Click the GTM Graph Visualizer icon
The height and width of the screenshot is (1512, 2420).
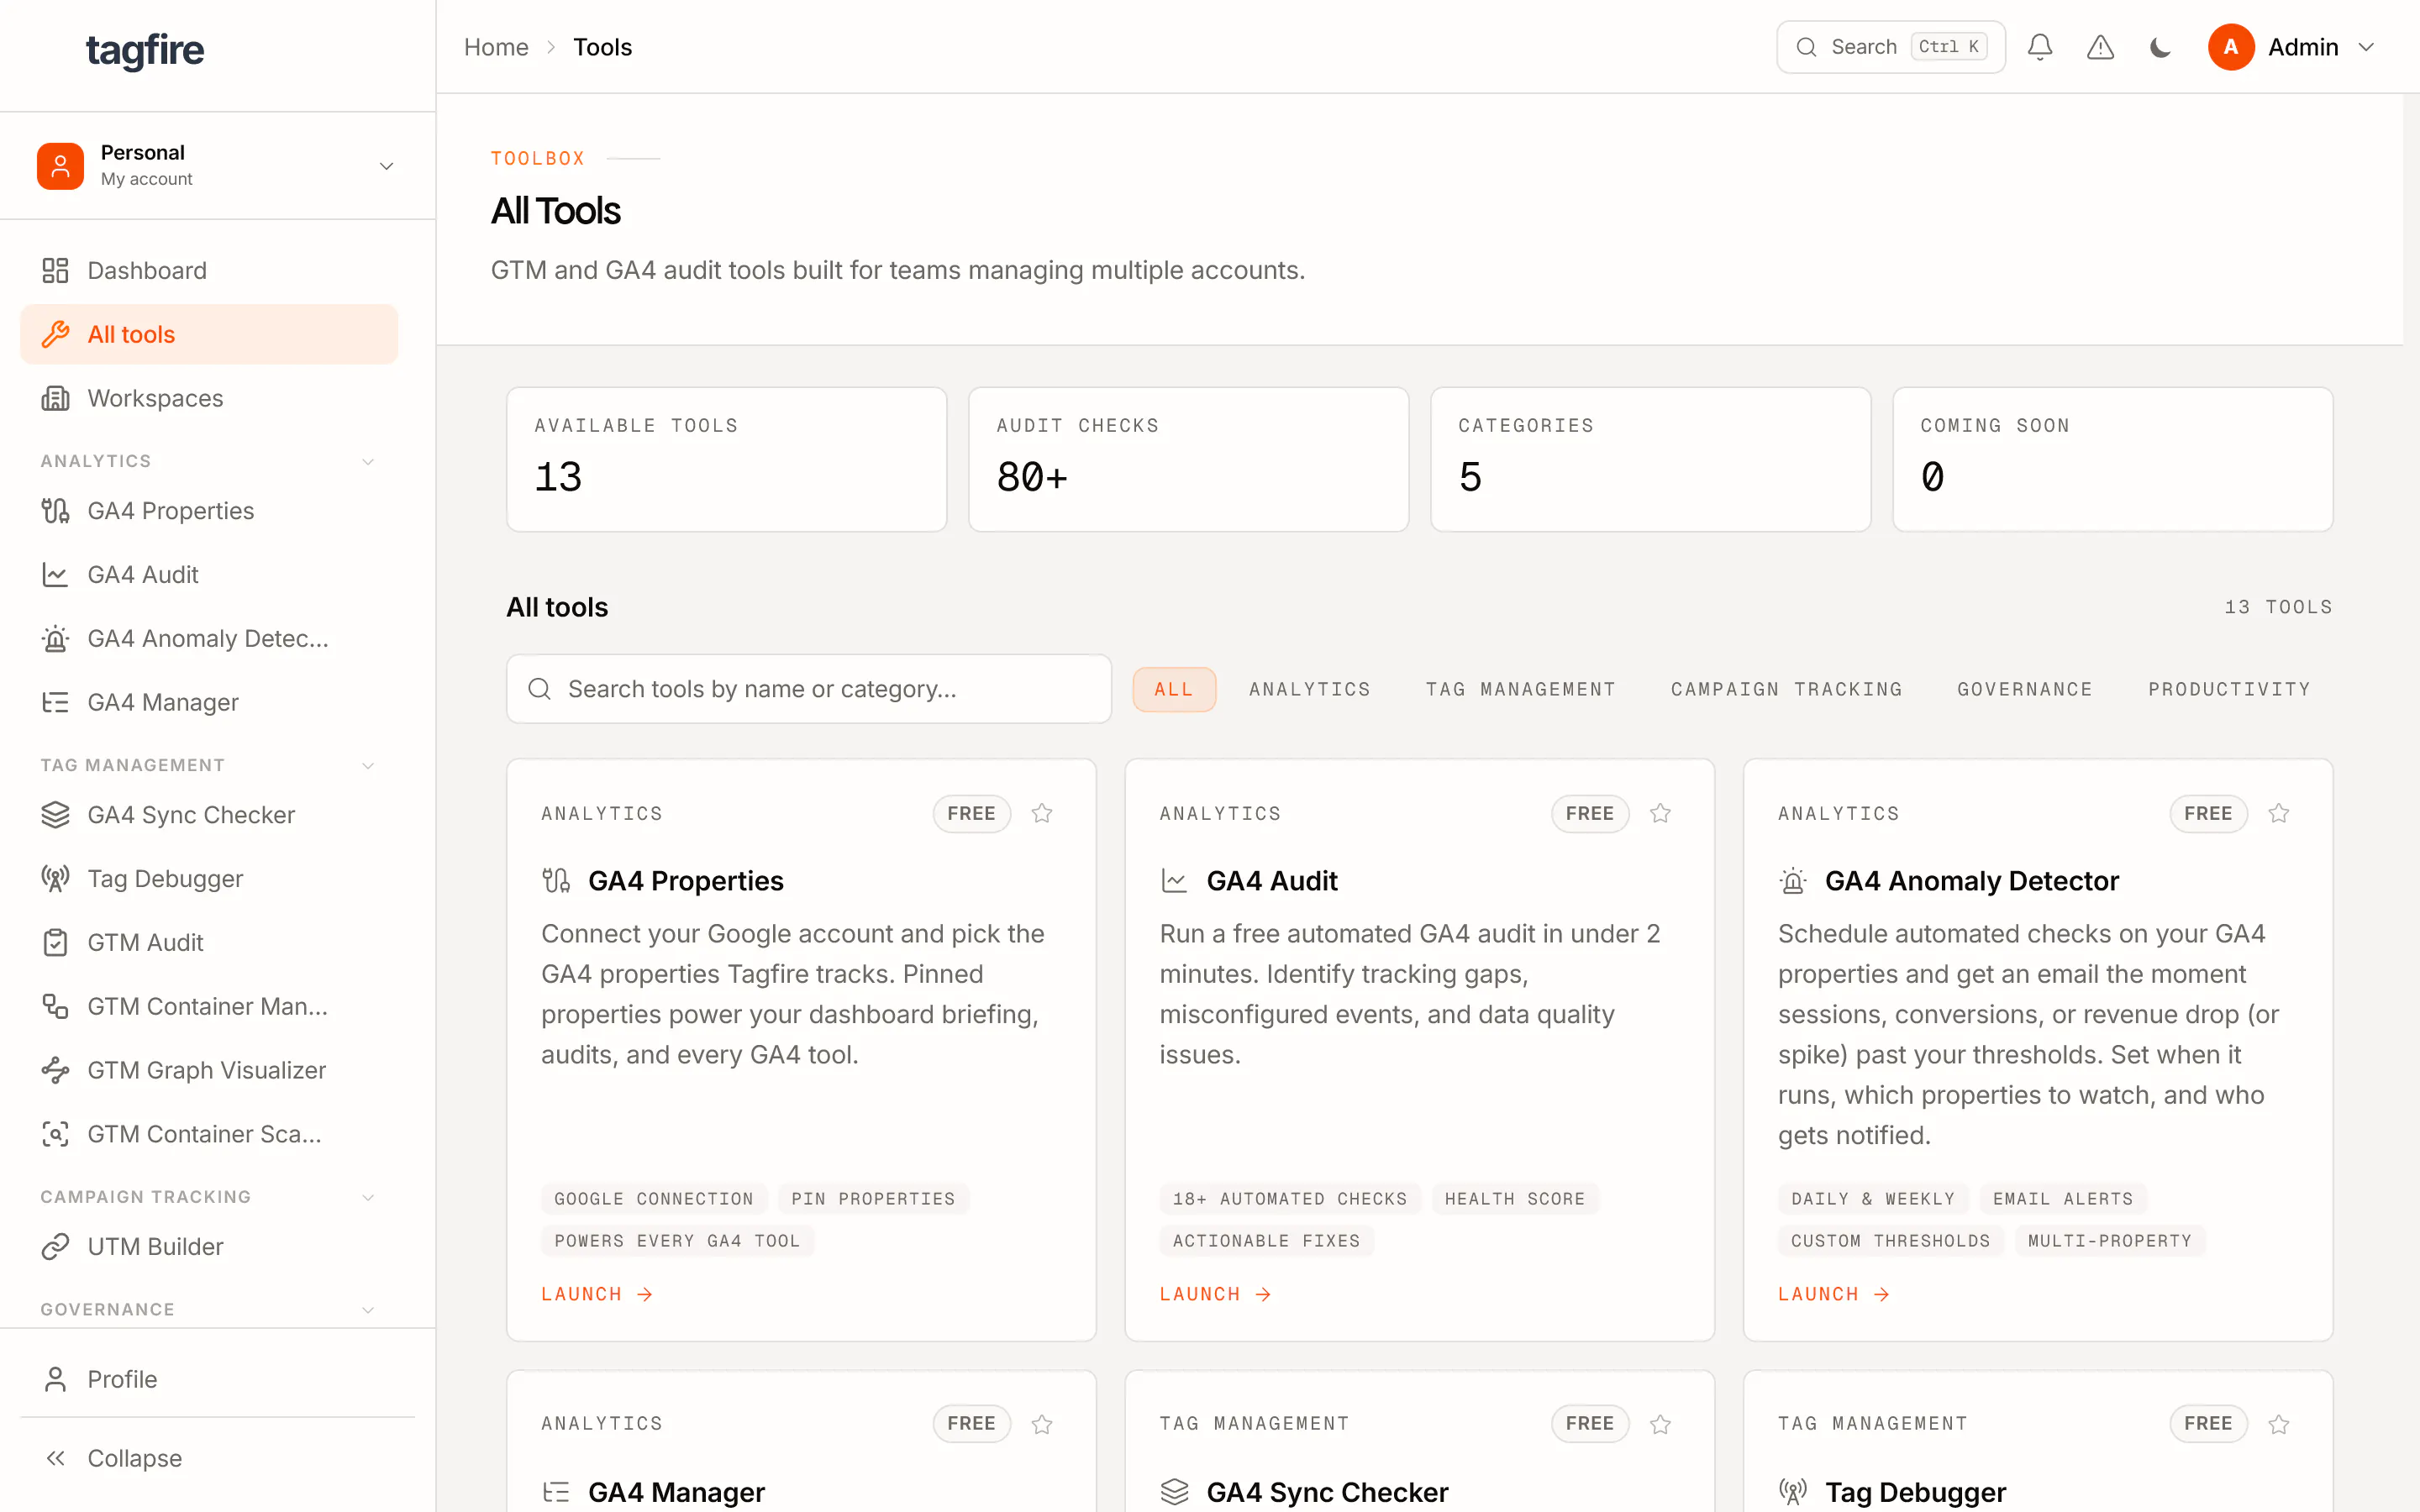click(x=55, y=1070)
